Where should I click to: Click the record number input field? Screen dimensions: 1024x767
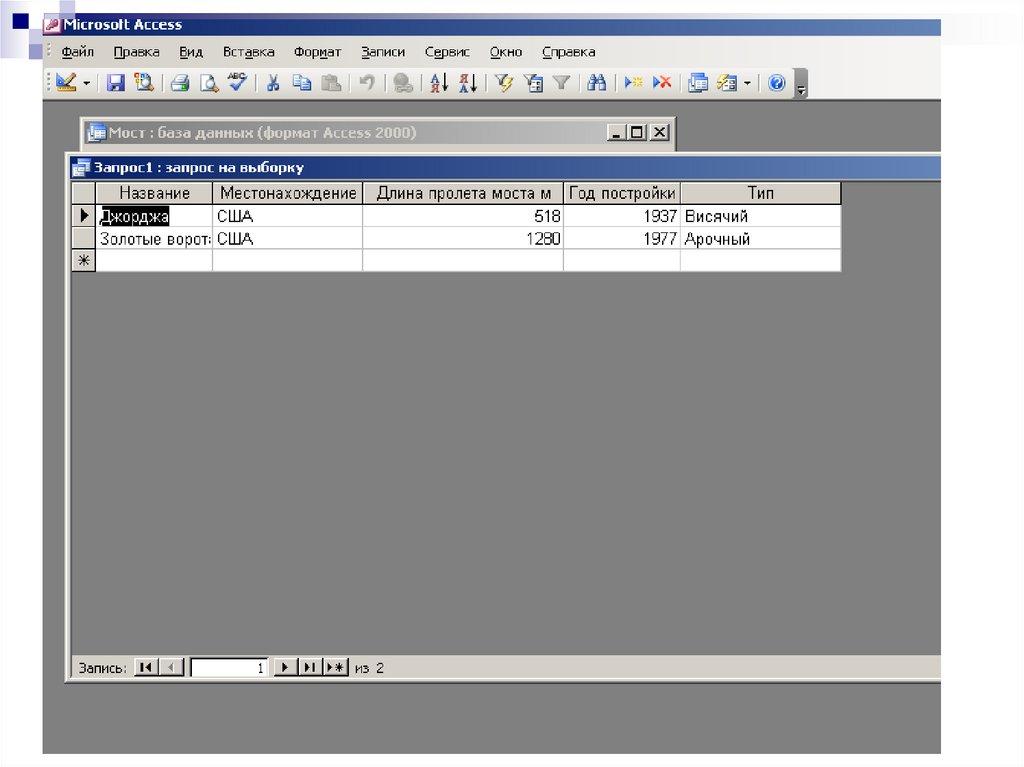(x=229, y=668)
